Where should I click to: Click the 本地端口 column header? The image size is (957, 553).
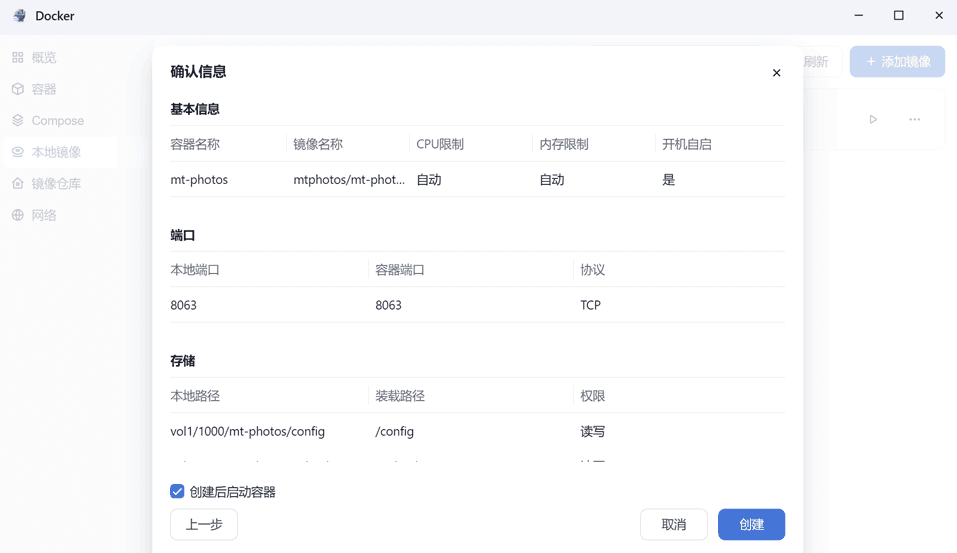pos(195,270)
